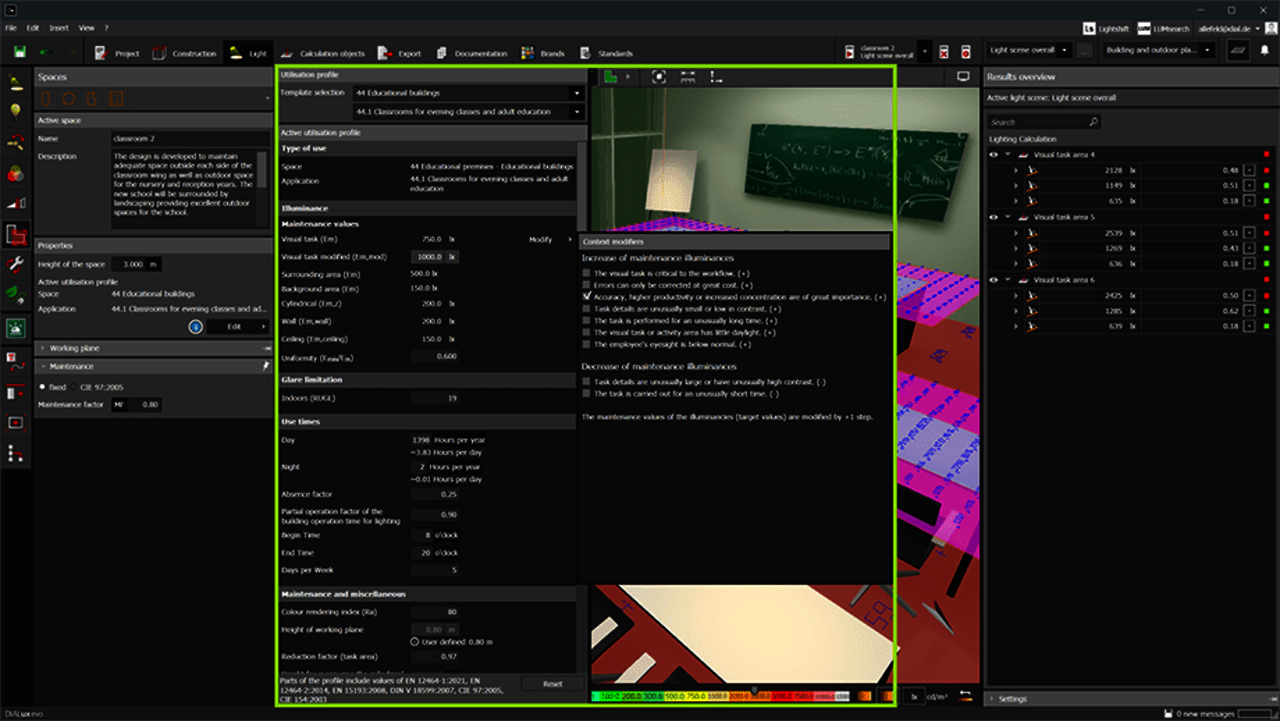Select the 'User defined 0.80 m' radio button
Image resolution: width=1280 pixels, height=721 pixels.
pos(415,641)
